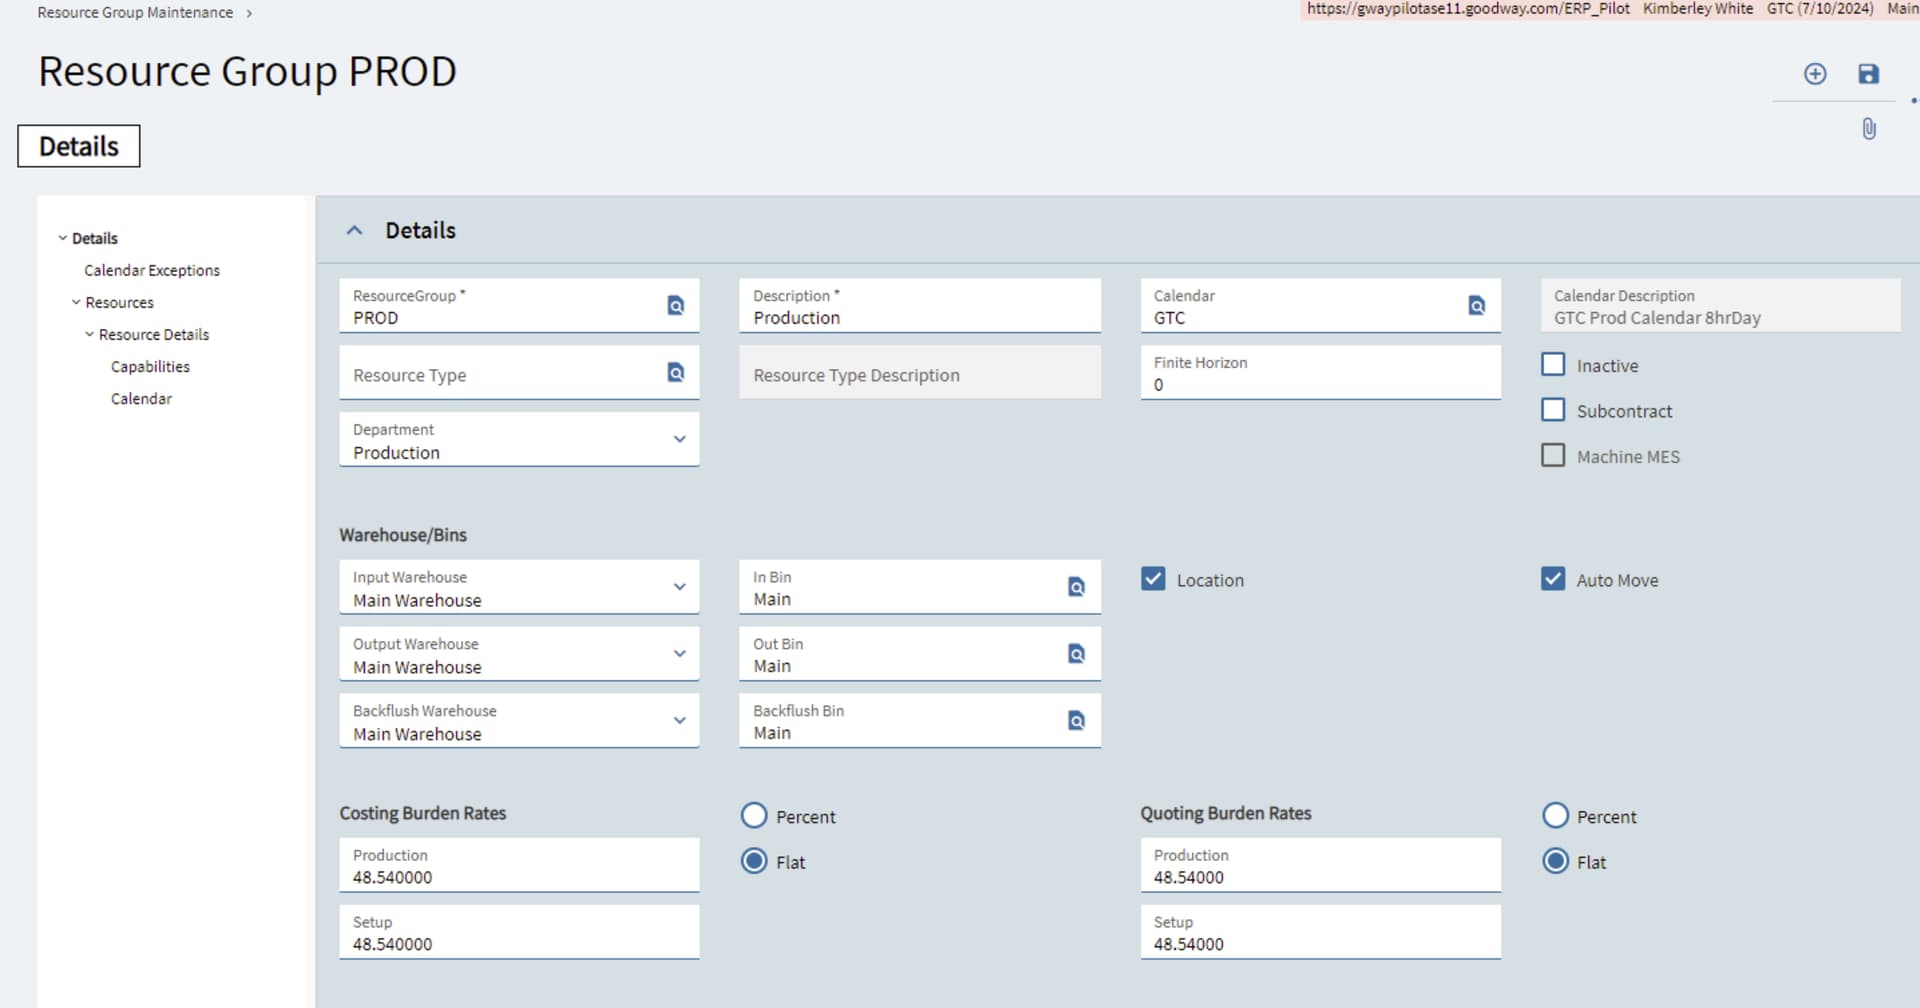Open Capabilities in the navigation tree
Image resolution: width=1920 pixels, height=1008 pixels.
150,366
